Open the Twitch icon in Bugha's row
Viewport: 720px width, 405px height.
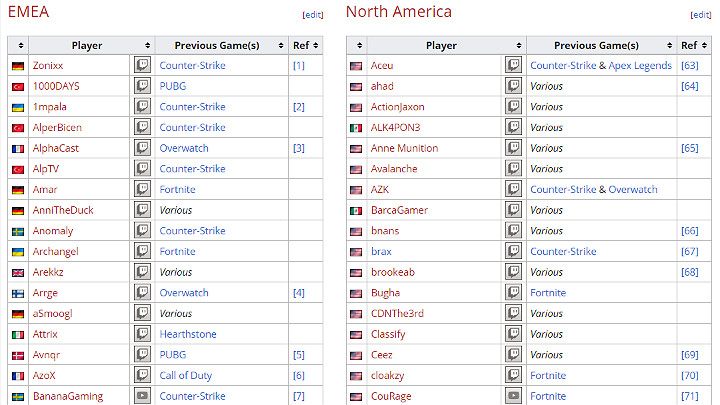click(513, 293)
